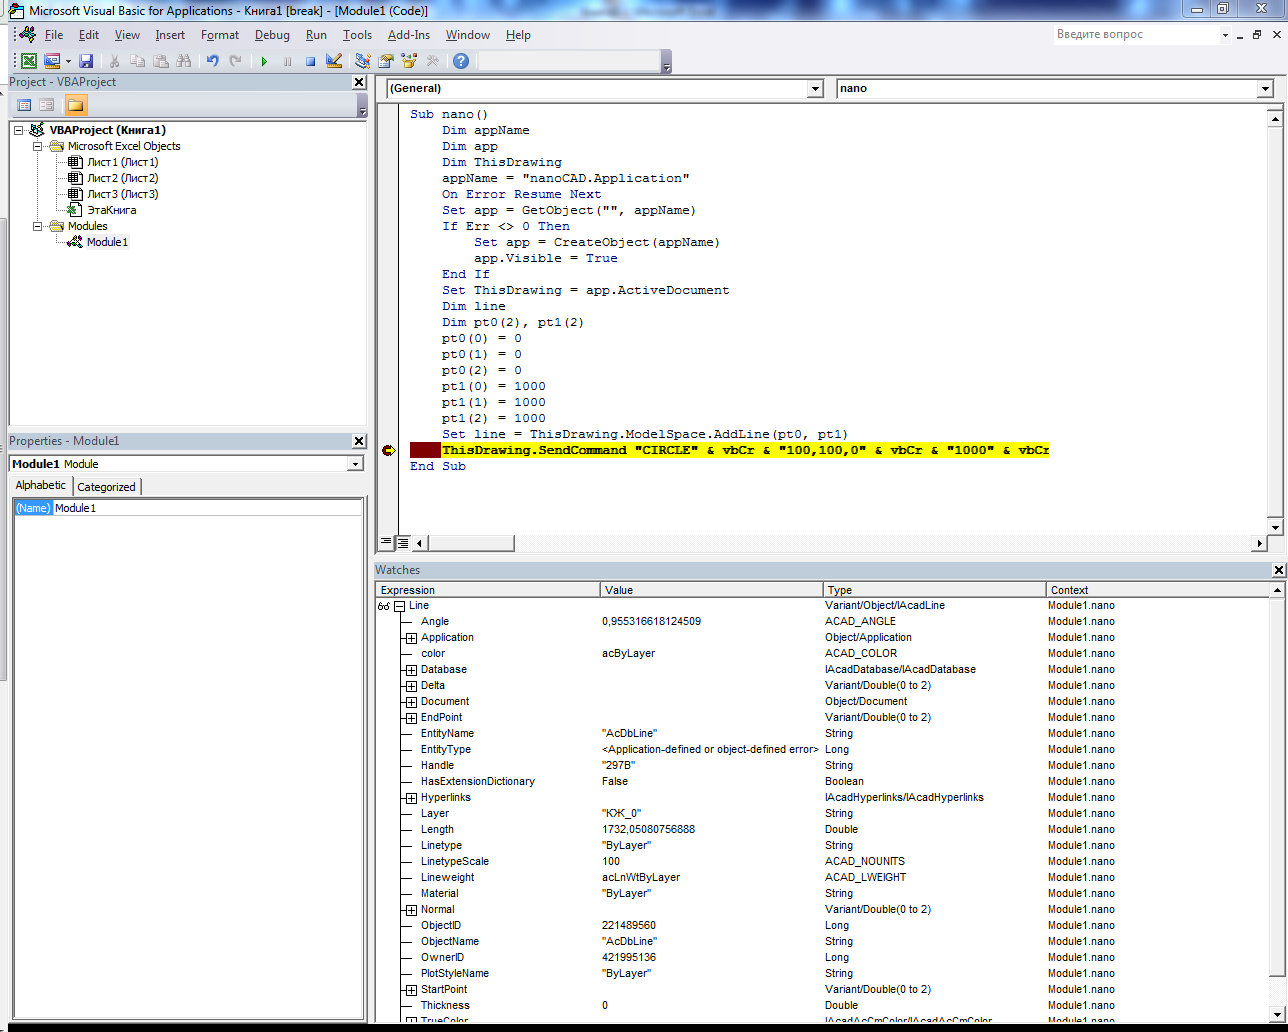Click the Undo arrow in the toolbar

[213, 61]
